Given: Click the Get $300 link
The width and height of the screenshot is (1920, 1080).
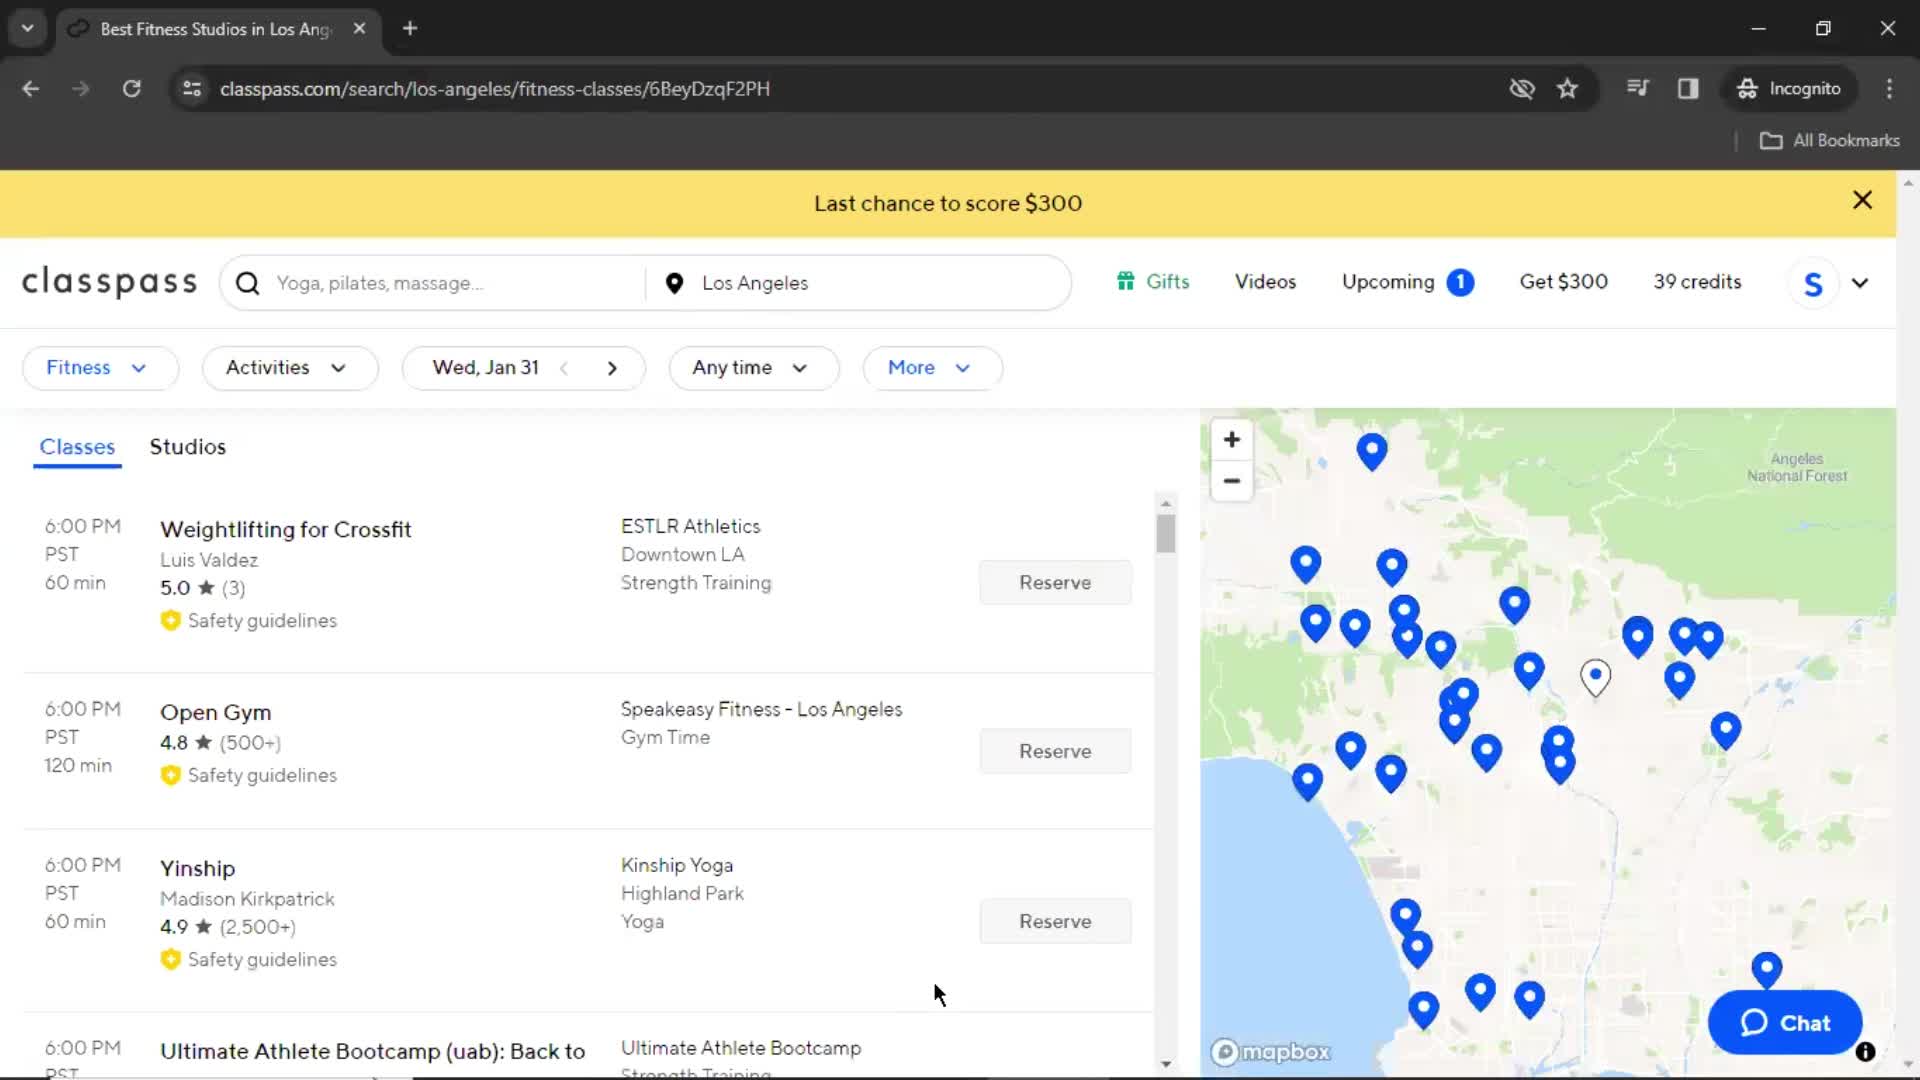Looking at the screenshot, I should point(1563,282).
